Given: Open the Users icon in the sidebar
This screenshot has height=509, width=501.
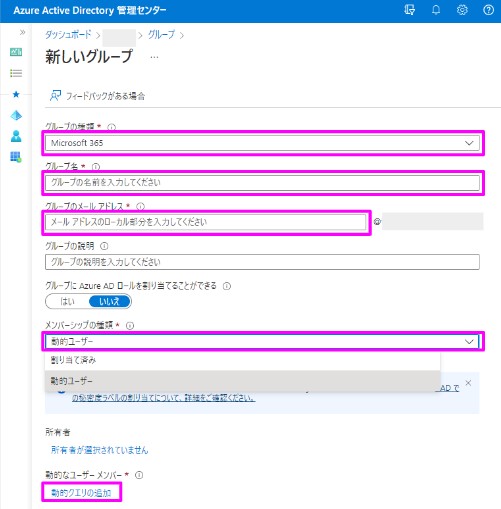Looking at the screenshot, I should 16,136.
